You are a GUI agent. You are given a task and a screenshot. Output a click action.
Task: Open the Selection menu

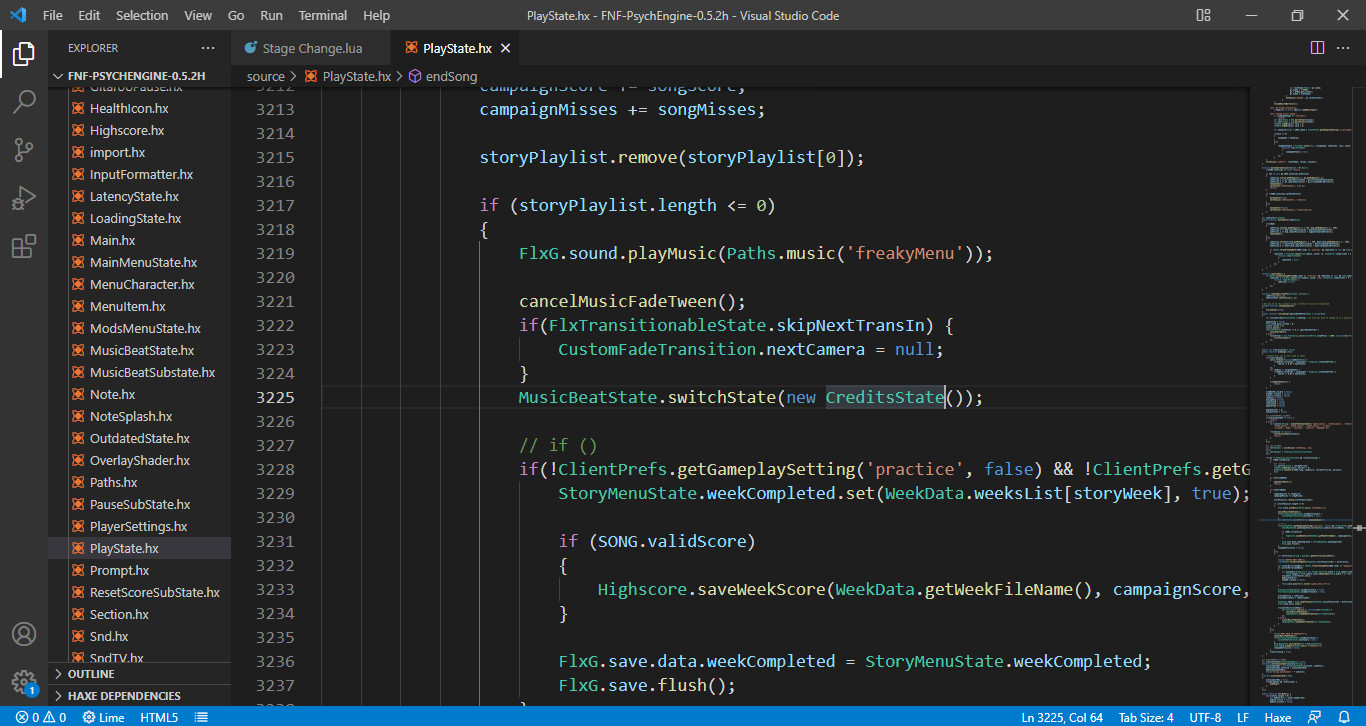[142, 15]
